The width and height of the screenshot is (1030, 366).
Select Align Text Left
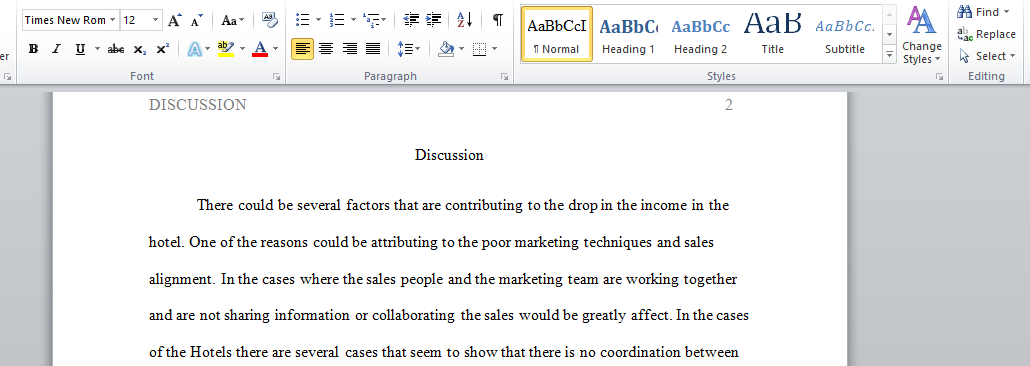(302, 49)
